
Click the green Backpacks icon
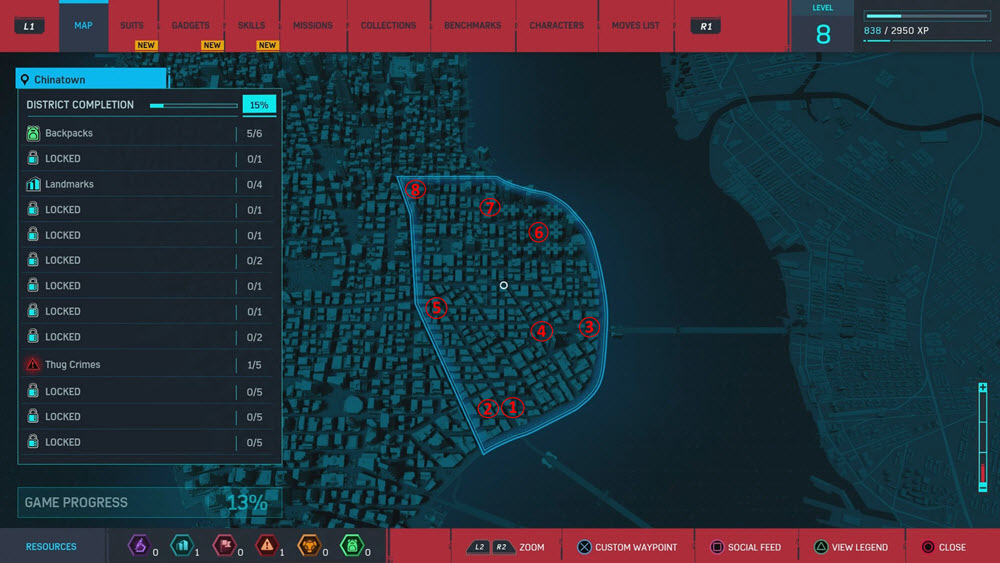point(33,133)
